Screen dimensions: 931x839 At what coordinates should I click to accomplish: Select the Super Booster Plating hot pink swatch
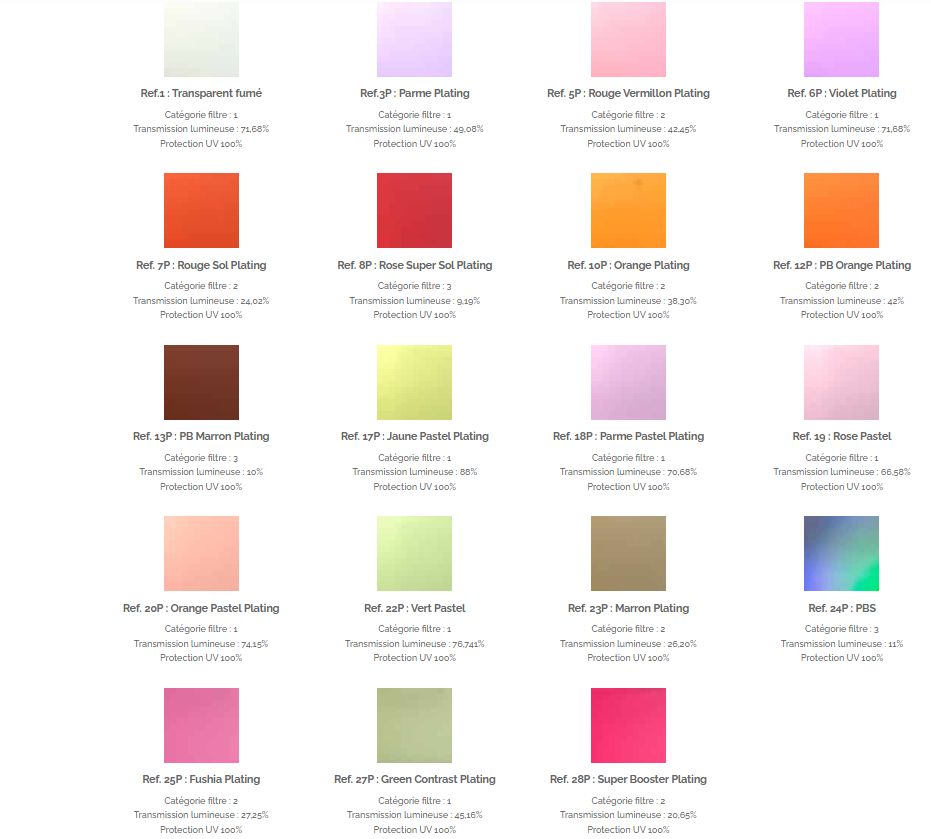point(628,726)
